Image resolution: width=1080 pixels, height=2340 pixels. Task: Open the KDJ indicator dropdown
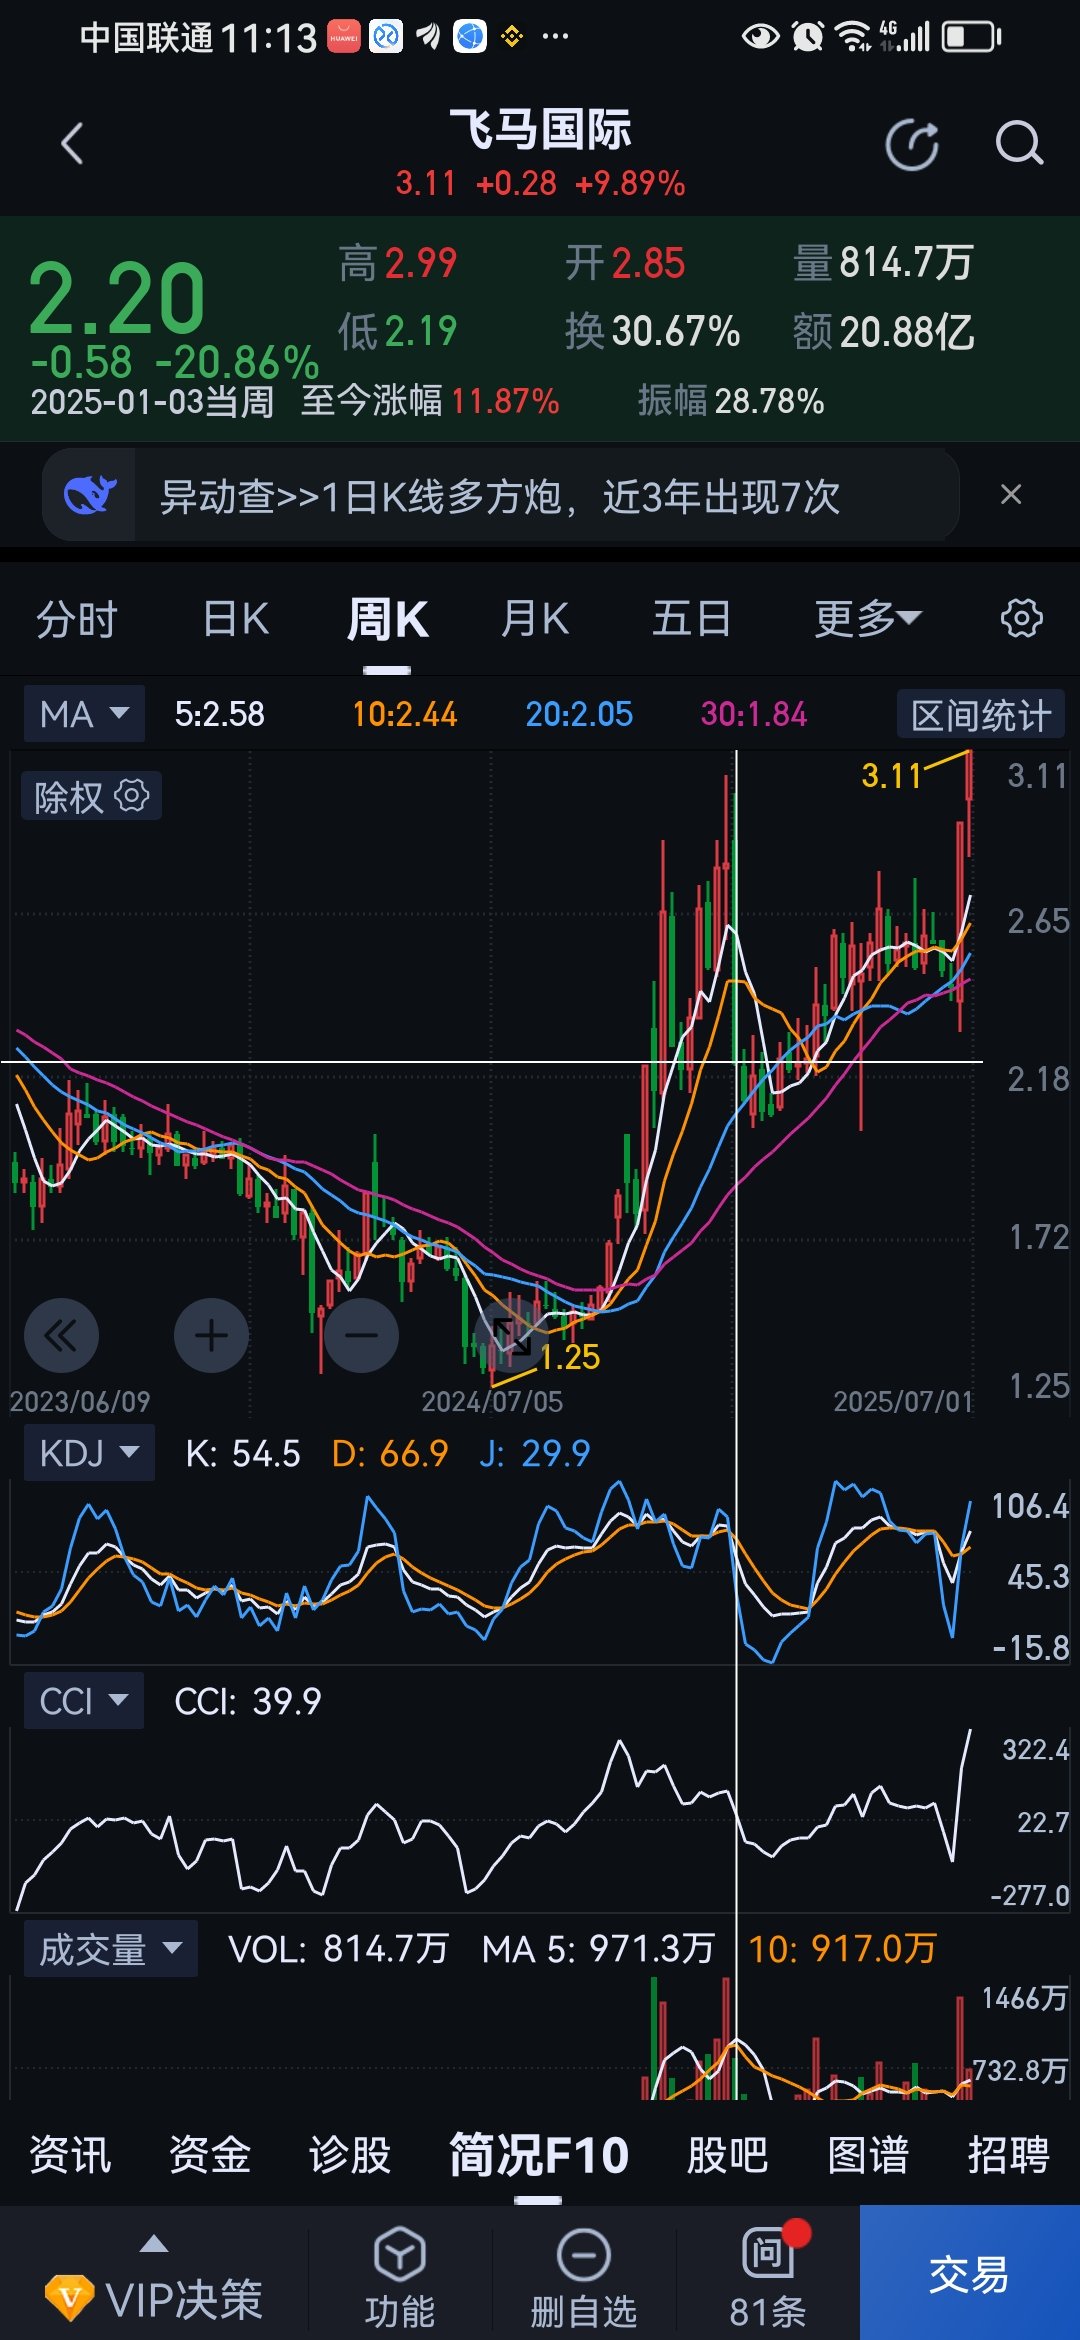click(89, 1452)
